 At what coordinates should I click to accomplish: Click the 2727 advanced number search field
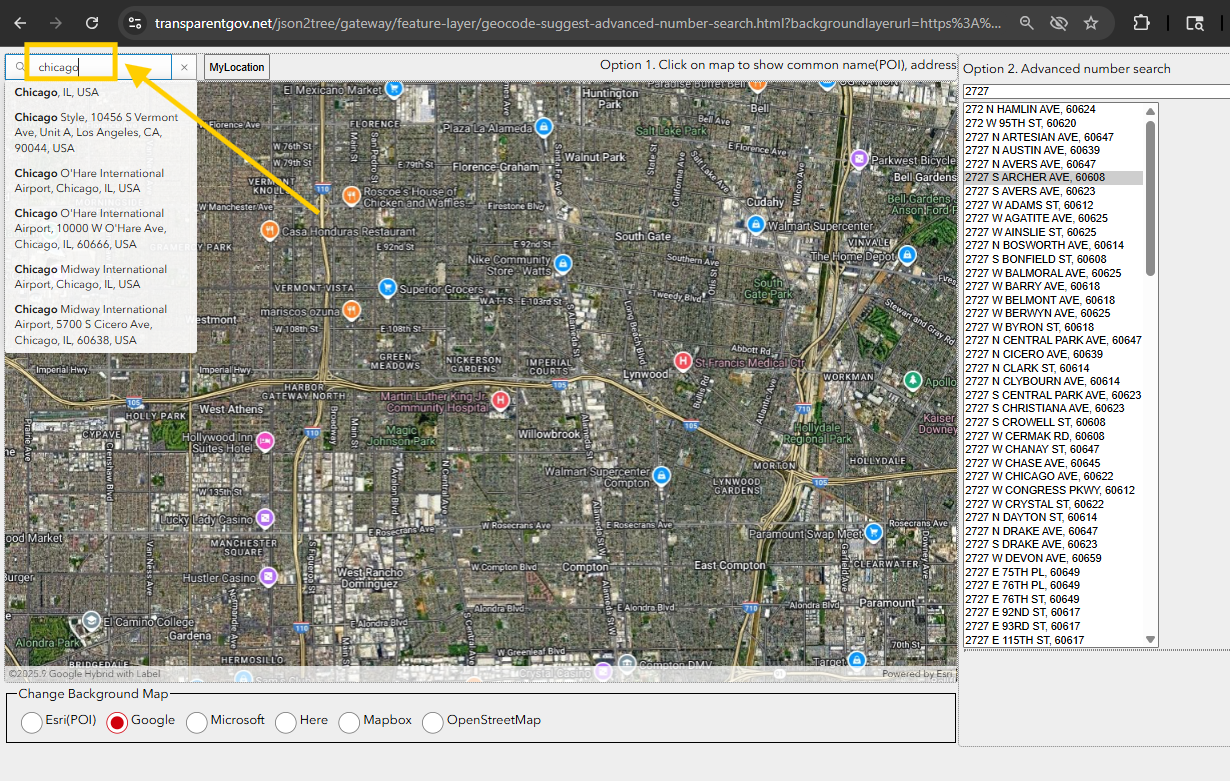(1096, 91)
